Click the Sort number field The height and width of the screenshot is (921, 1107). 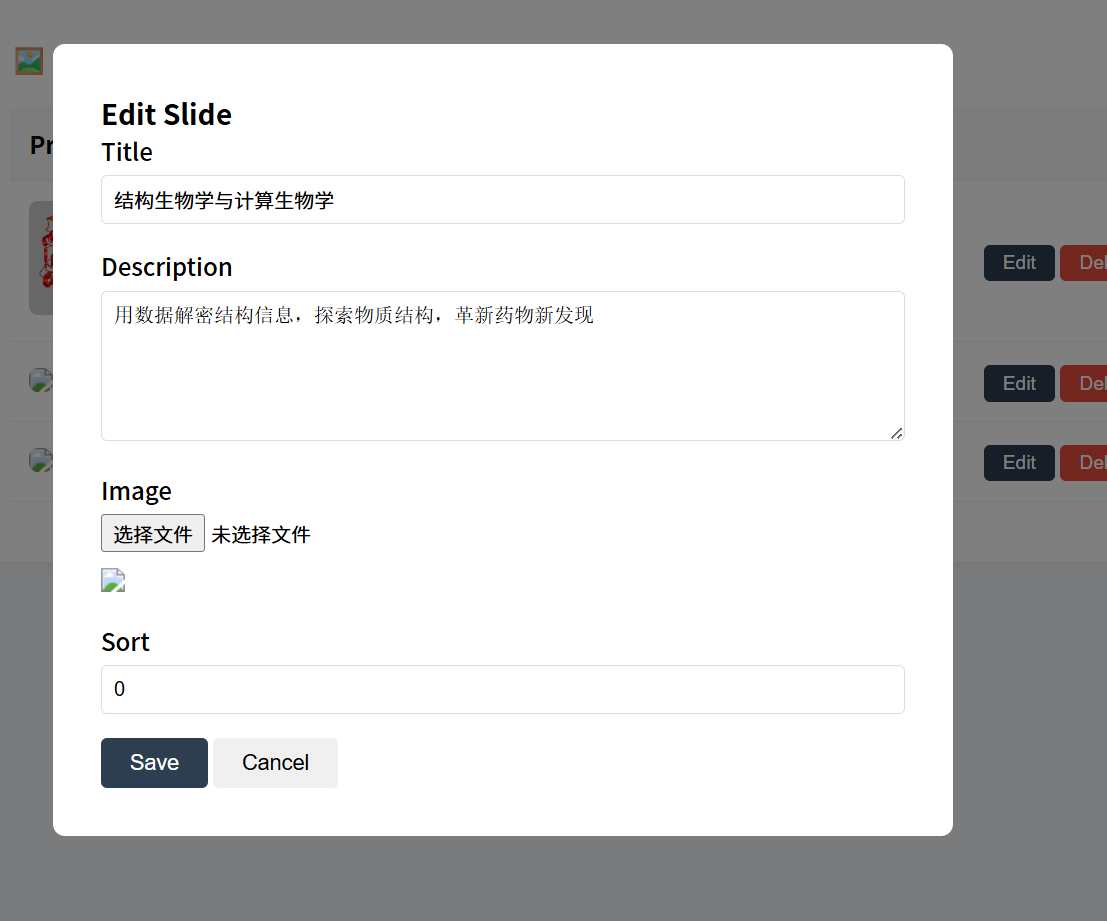coord(503,689)
